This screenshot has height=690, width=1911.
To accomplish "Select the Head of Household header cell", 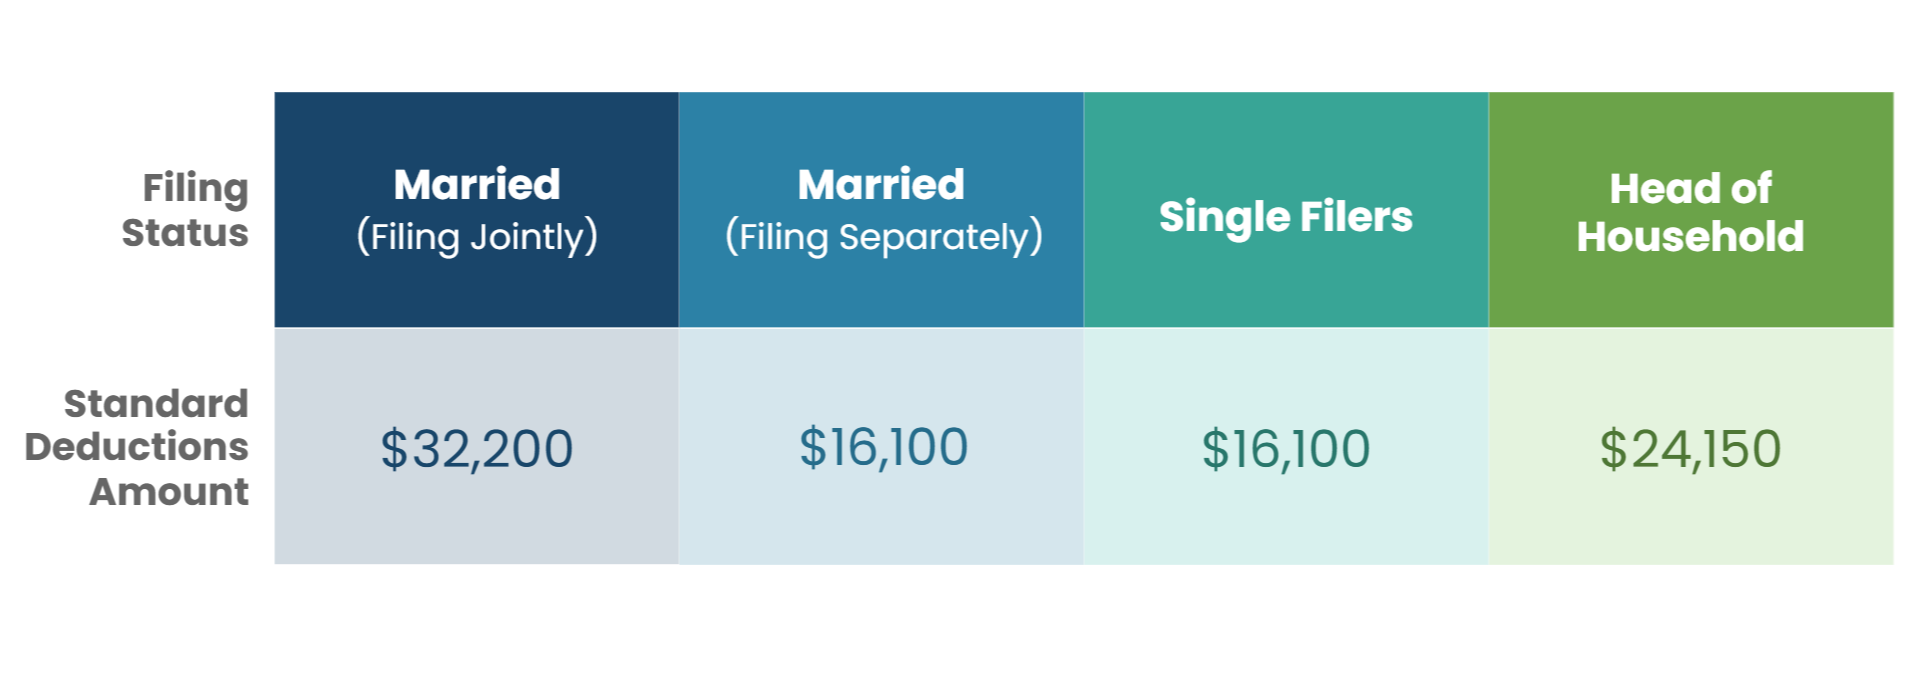I will [x=1690, y=211].
